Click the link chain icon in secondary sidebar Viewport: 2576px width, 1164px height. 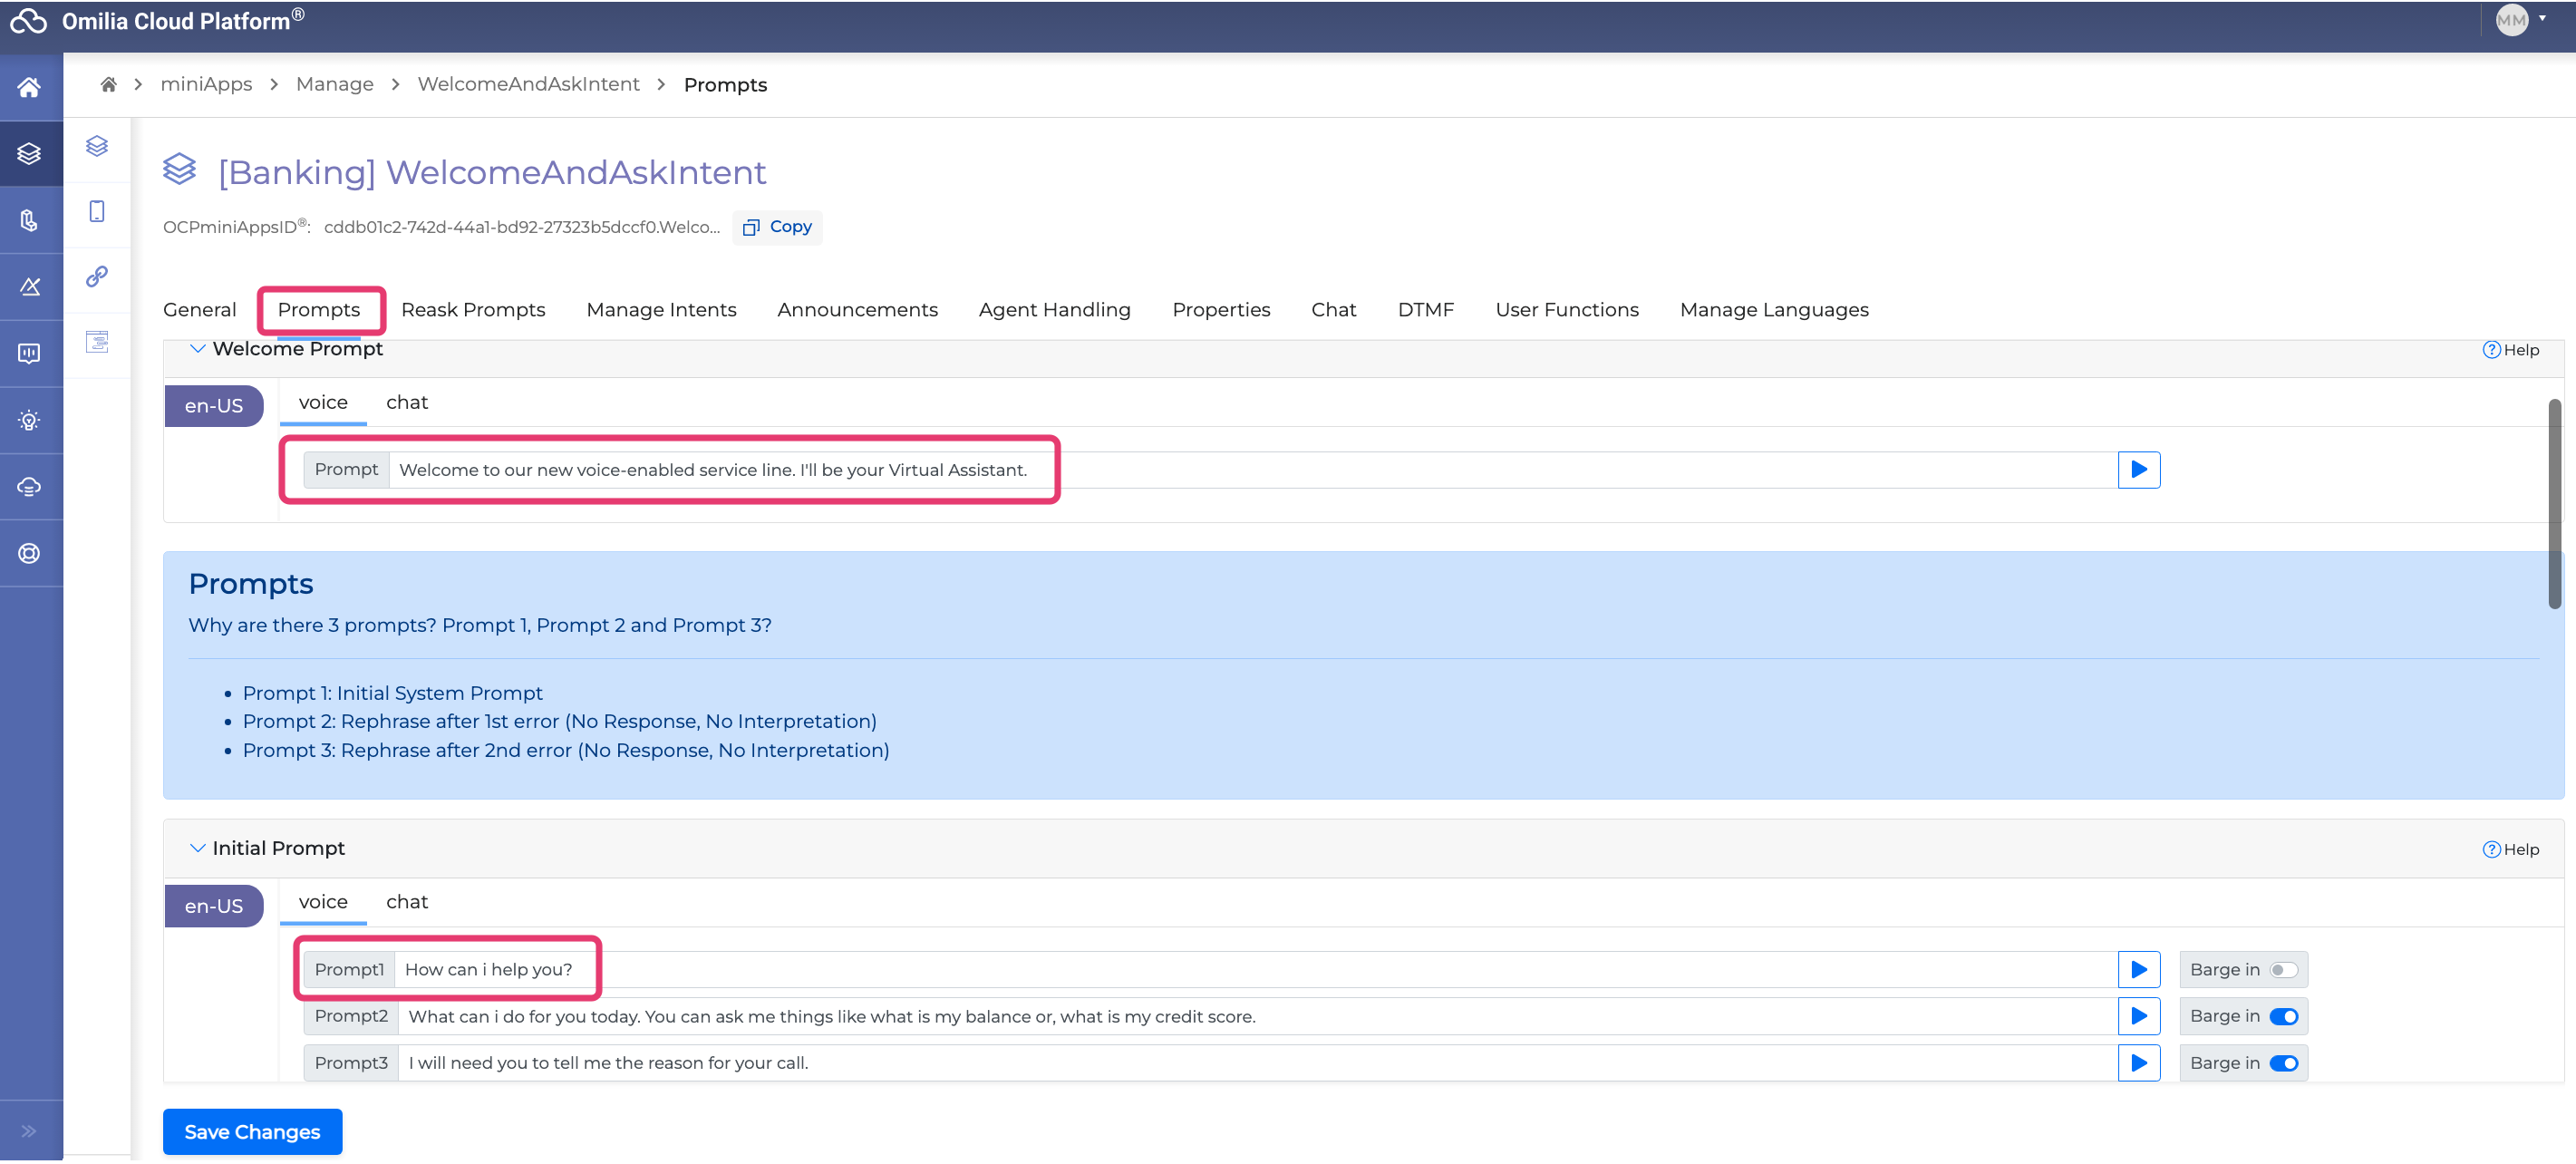coord(97,276)
